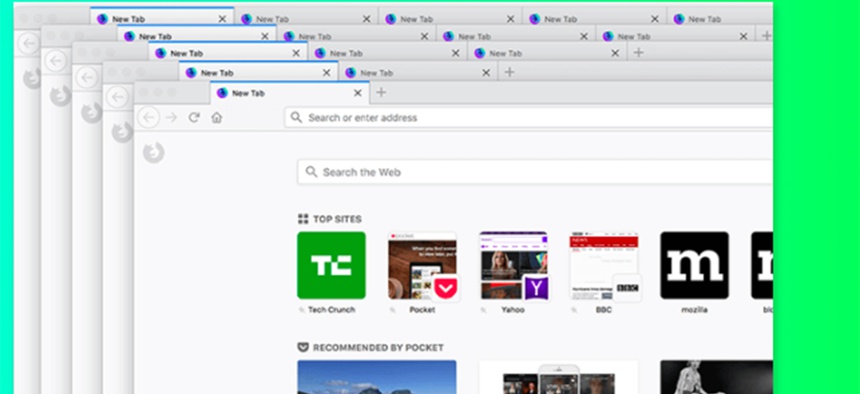Click the Pocket badge icon on the Pocket tile
Viewport: 860px width, 394px height.
point(445,288)
